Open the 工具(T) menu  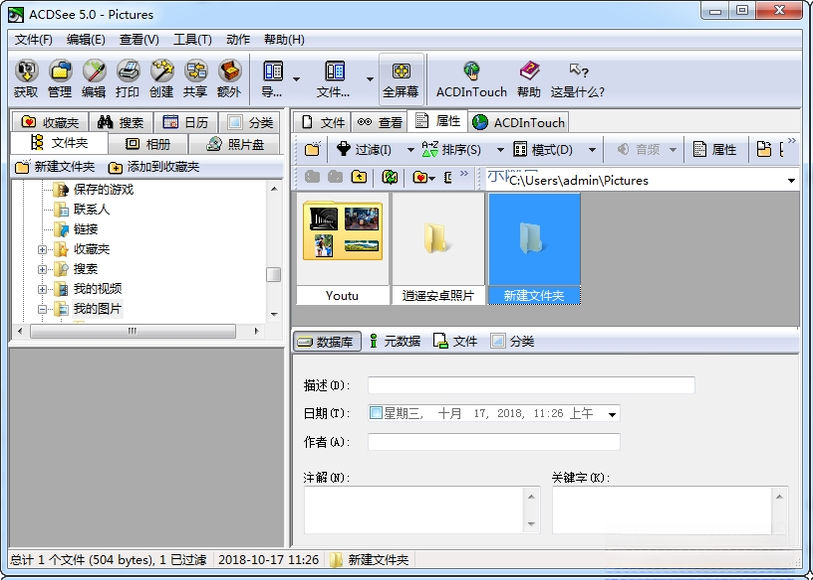click(192, 40)
